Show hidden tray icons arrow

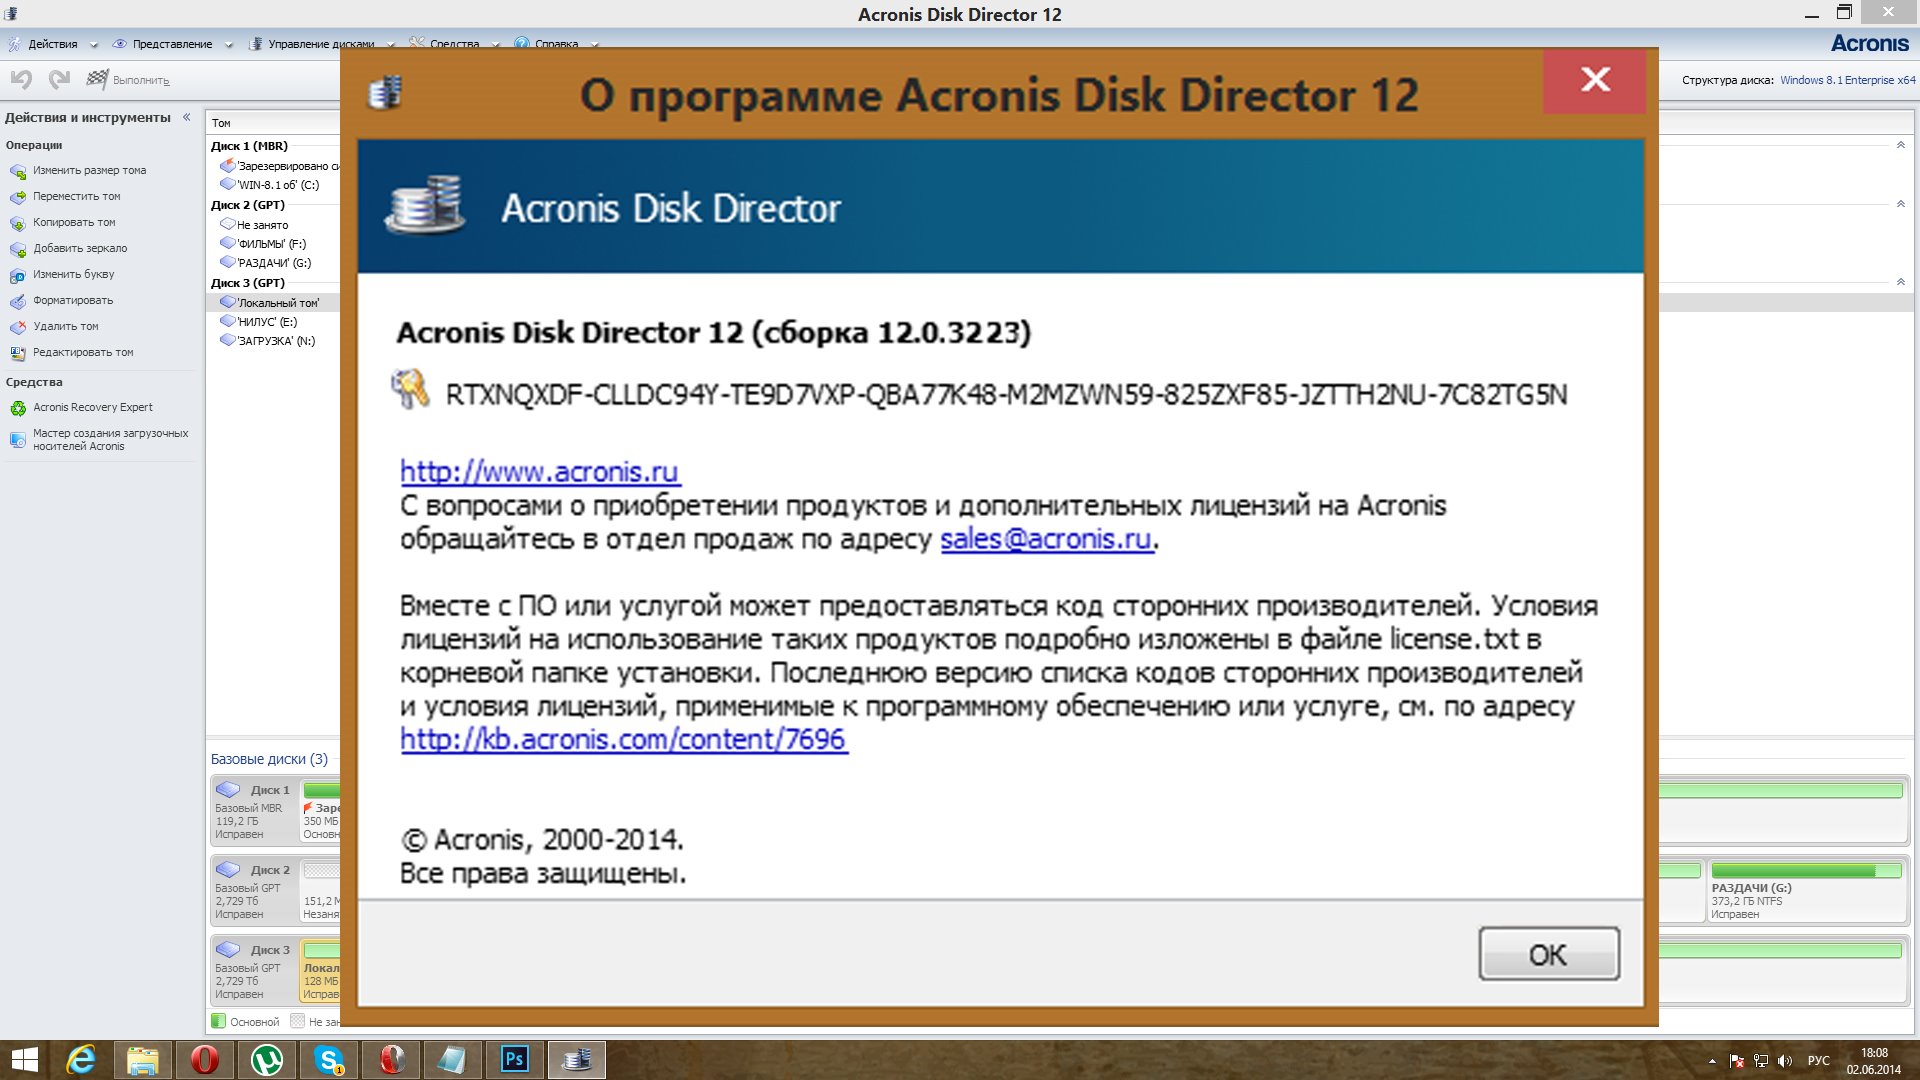point(1712,1061)
